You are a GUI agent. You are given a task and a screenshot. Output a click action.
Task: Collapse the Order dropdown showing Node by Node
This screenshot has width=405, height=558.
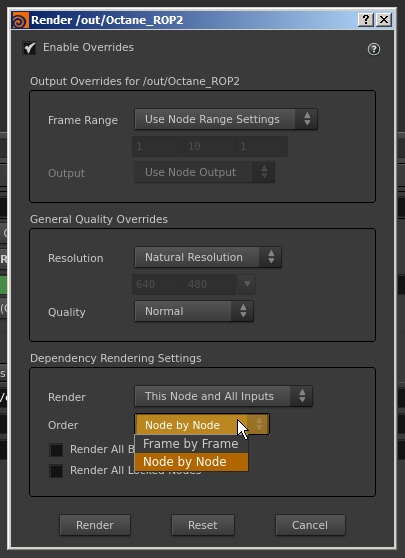tap(202, 425)
